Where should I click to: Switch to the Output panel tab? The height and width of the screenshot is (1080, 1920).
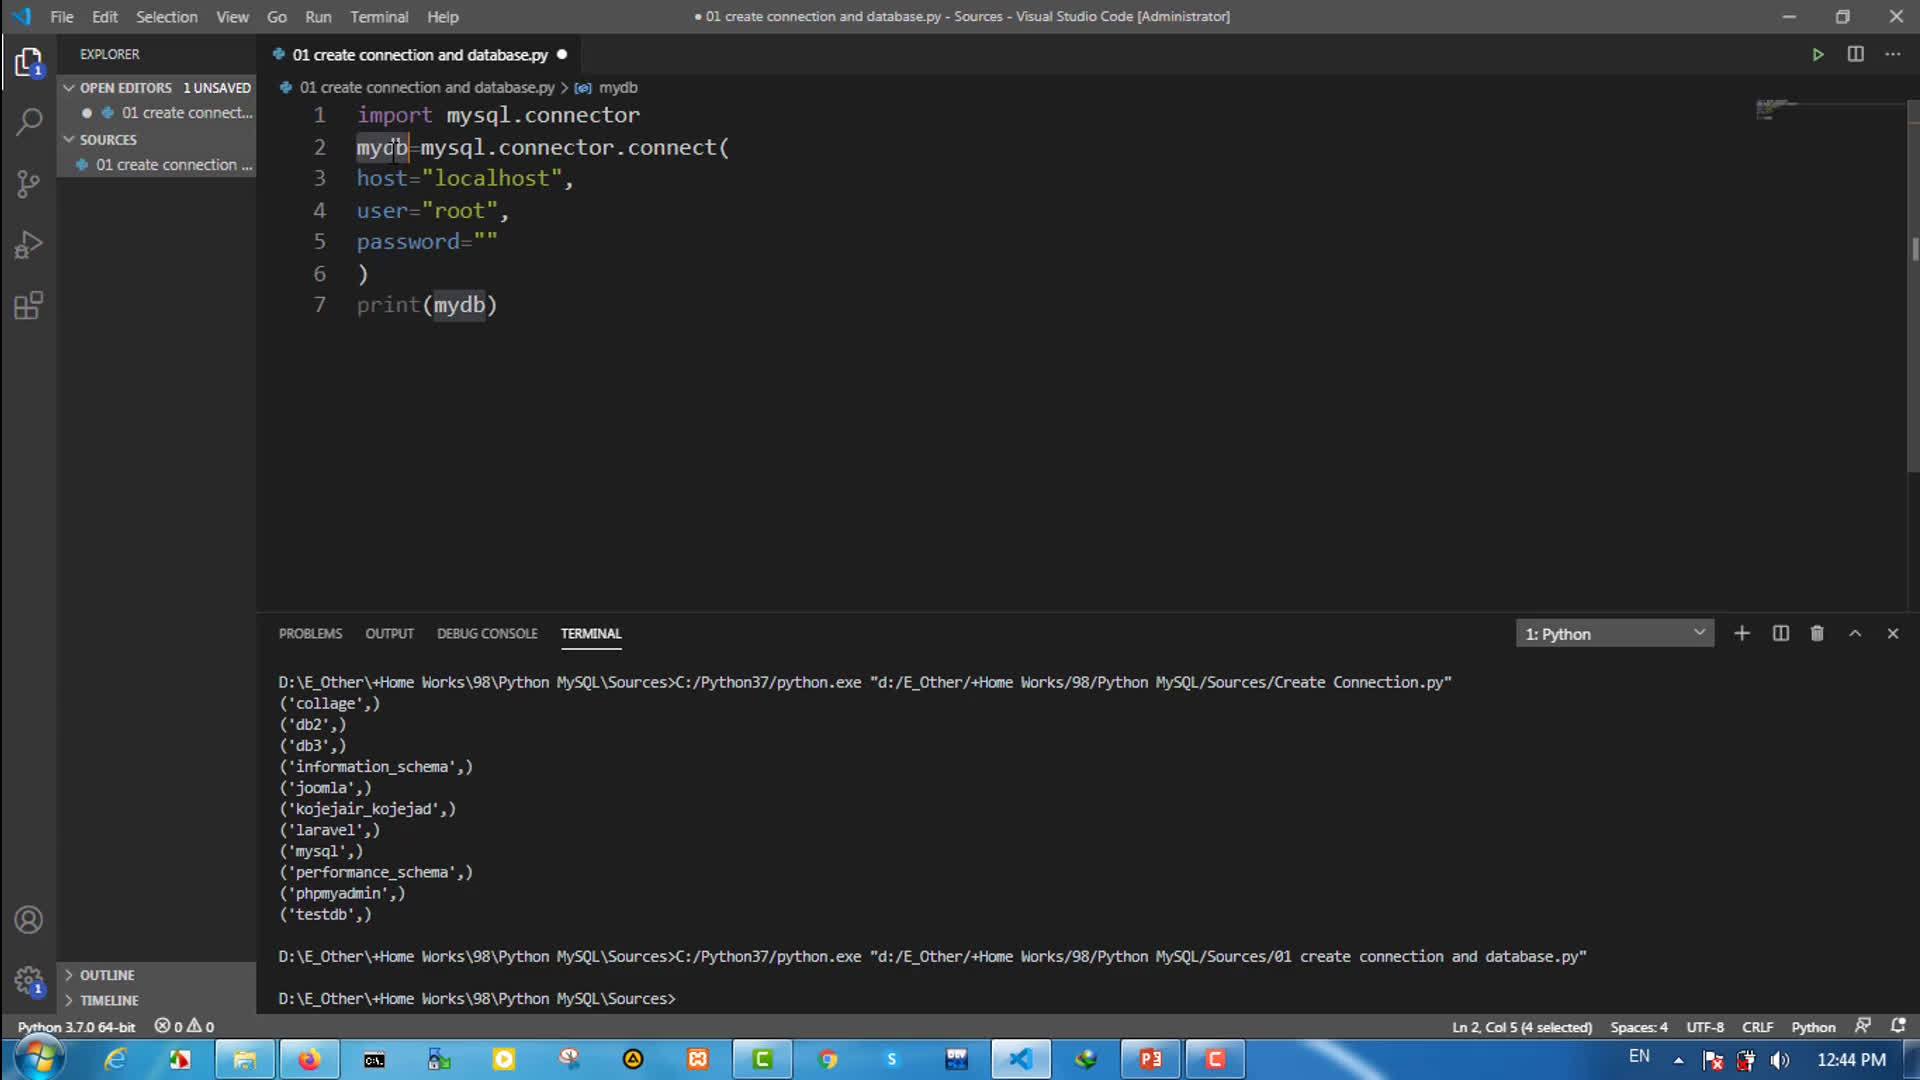pyautogui.click(x=389, y=633)
